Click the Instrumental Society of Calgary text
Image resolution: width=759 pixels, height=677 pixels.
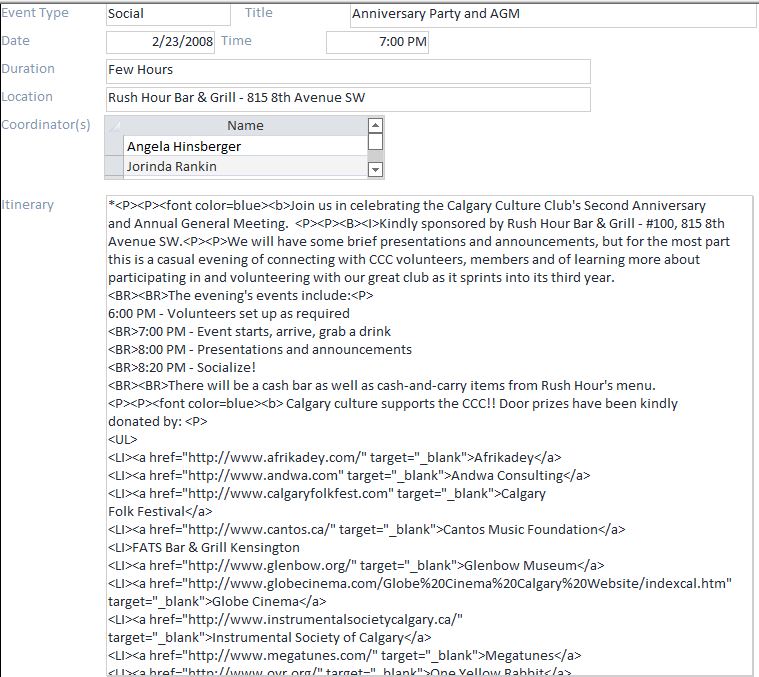(x=308, y=637)
